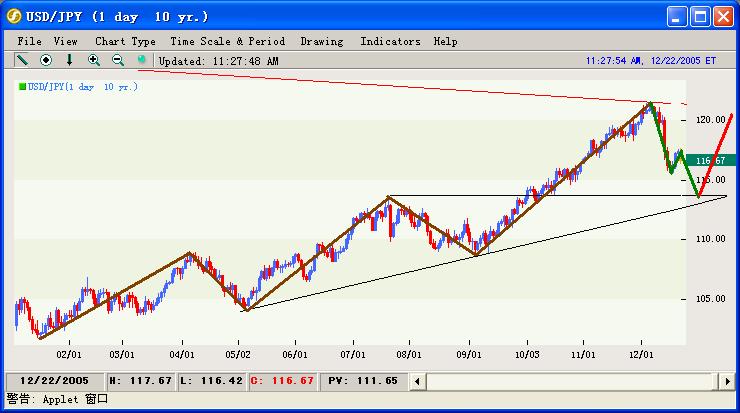Click the 11/01 date axis label
The height and width of the screenshot is (413, 740).
(583, 354)
